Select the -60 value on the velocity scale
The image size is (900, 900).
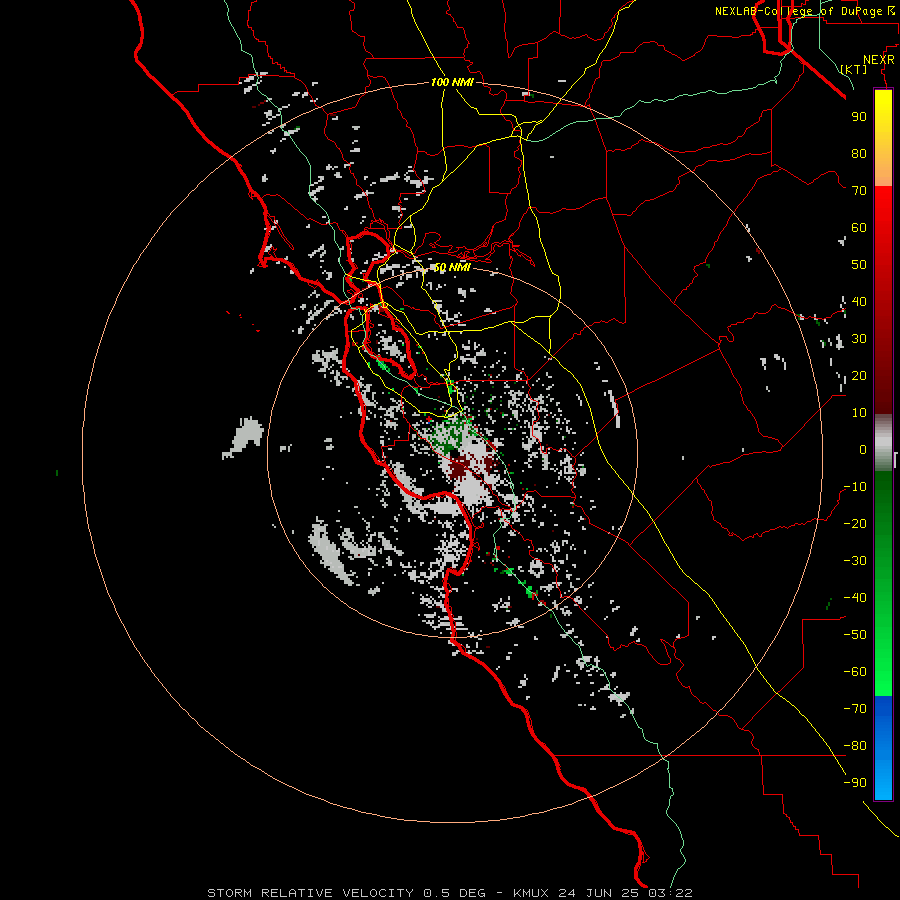point(855,672)
